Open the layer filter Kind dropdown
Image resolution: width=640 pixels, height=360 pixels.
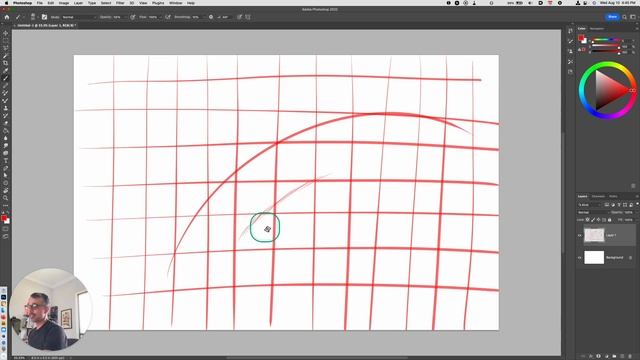(x=590, y=205)
